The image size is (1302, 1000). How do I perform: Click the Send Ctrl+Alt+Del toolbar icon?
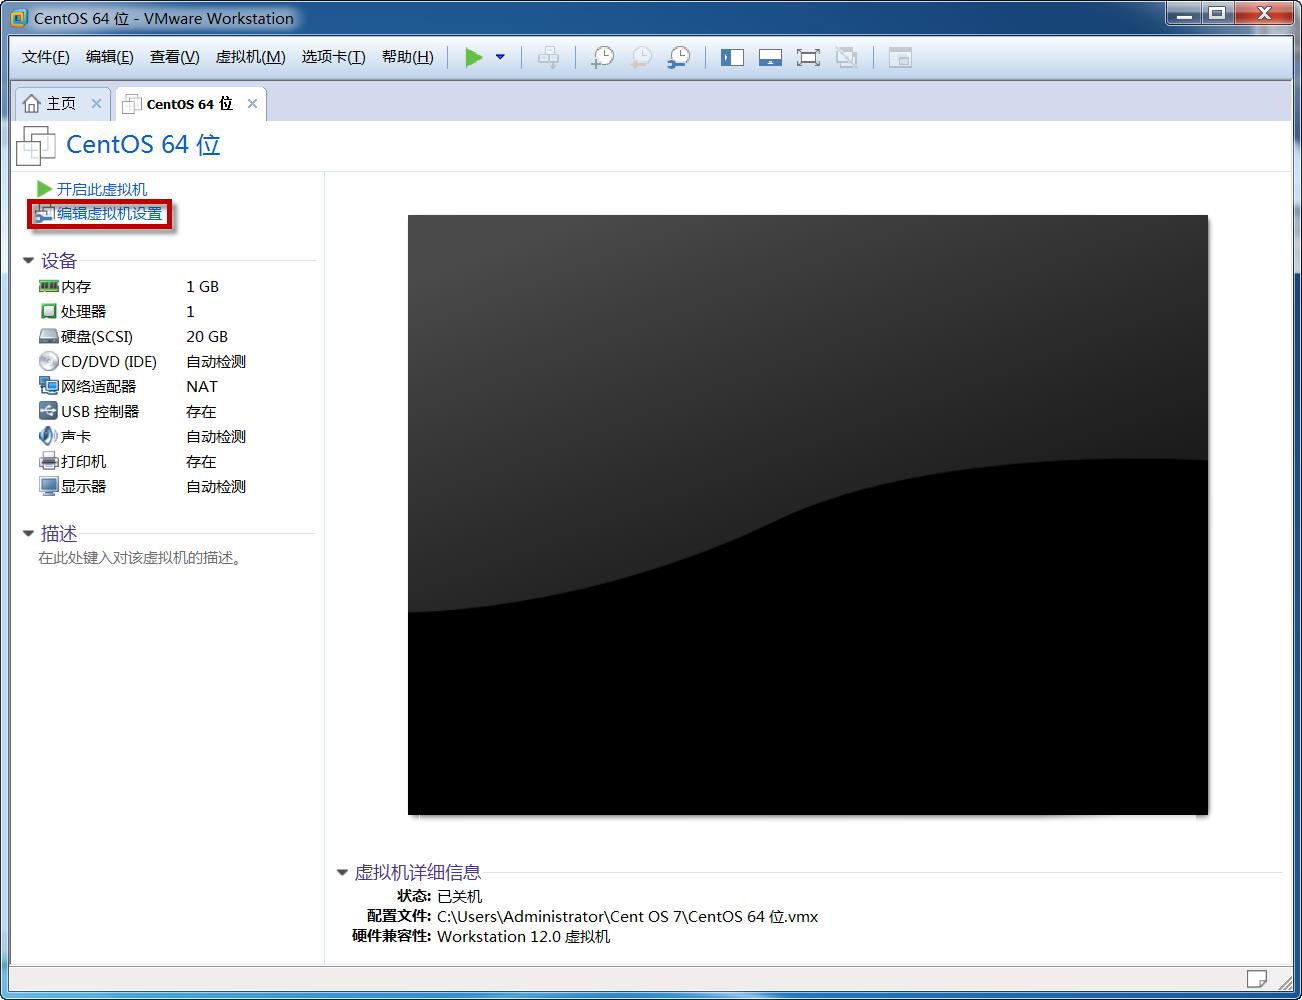coord(549,58)
